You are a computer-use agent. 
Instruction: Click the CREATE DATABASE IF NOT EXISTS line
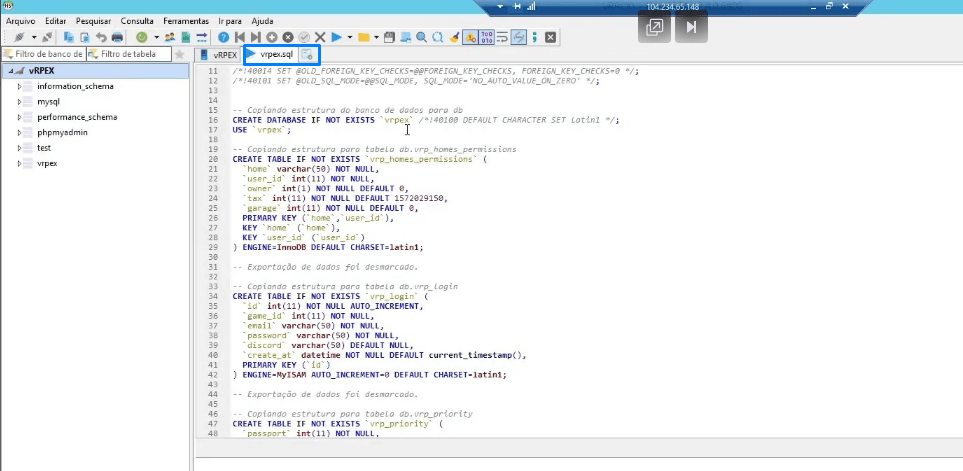[x=426, y=120]
